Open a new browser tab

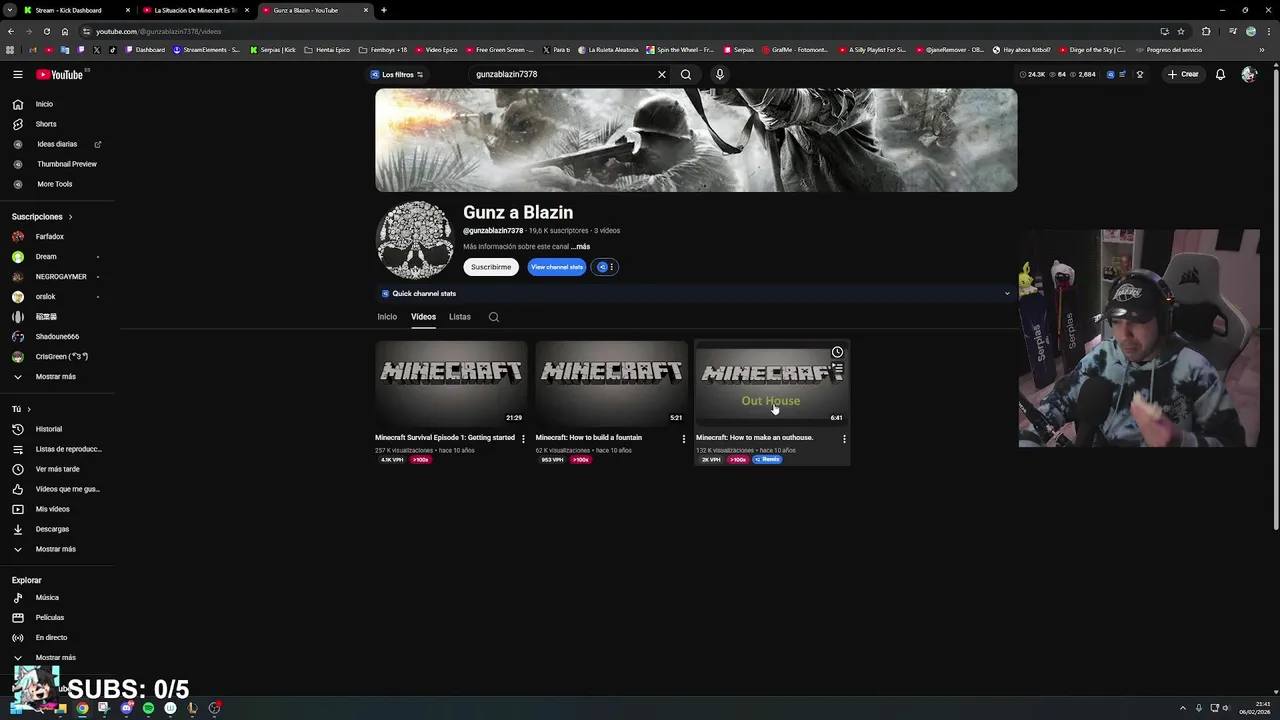coord(384,10)
